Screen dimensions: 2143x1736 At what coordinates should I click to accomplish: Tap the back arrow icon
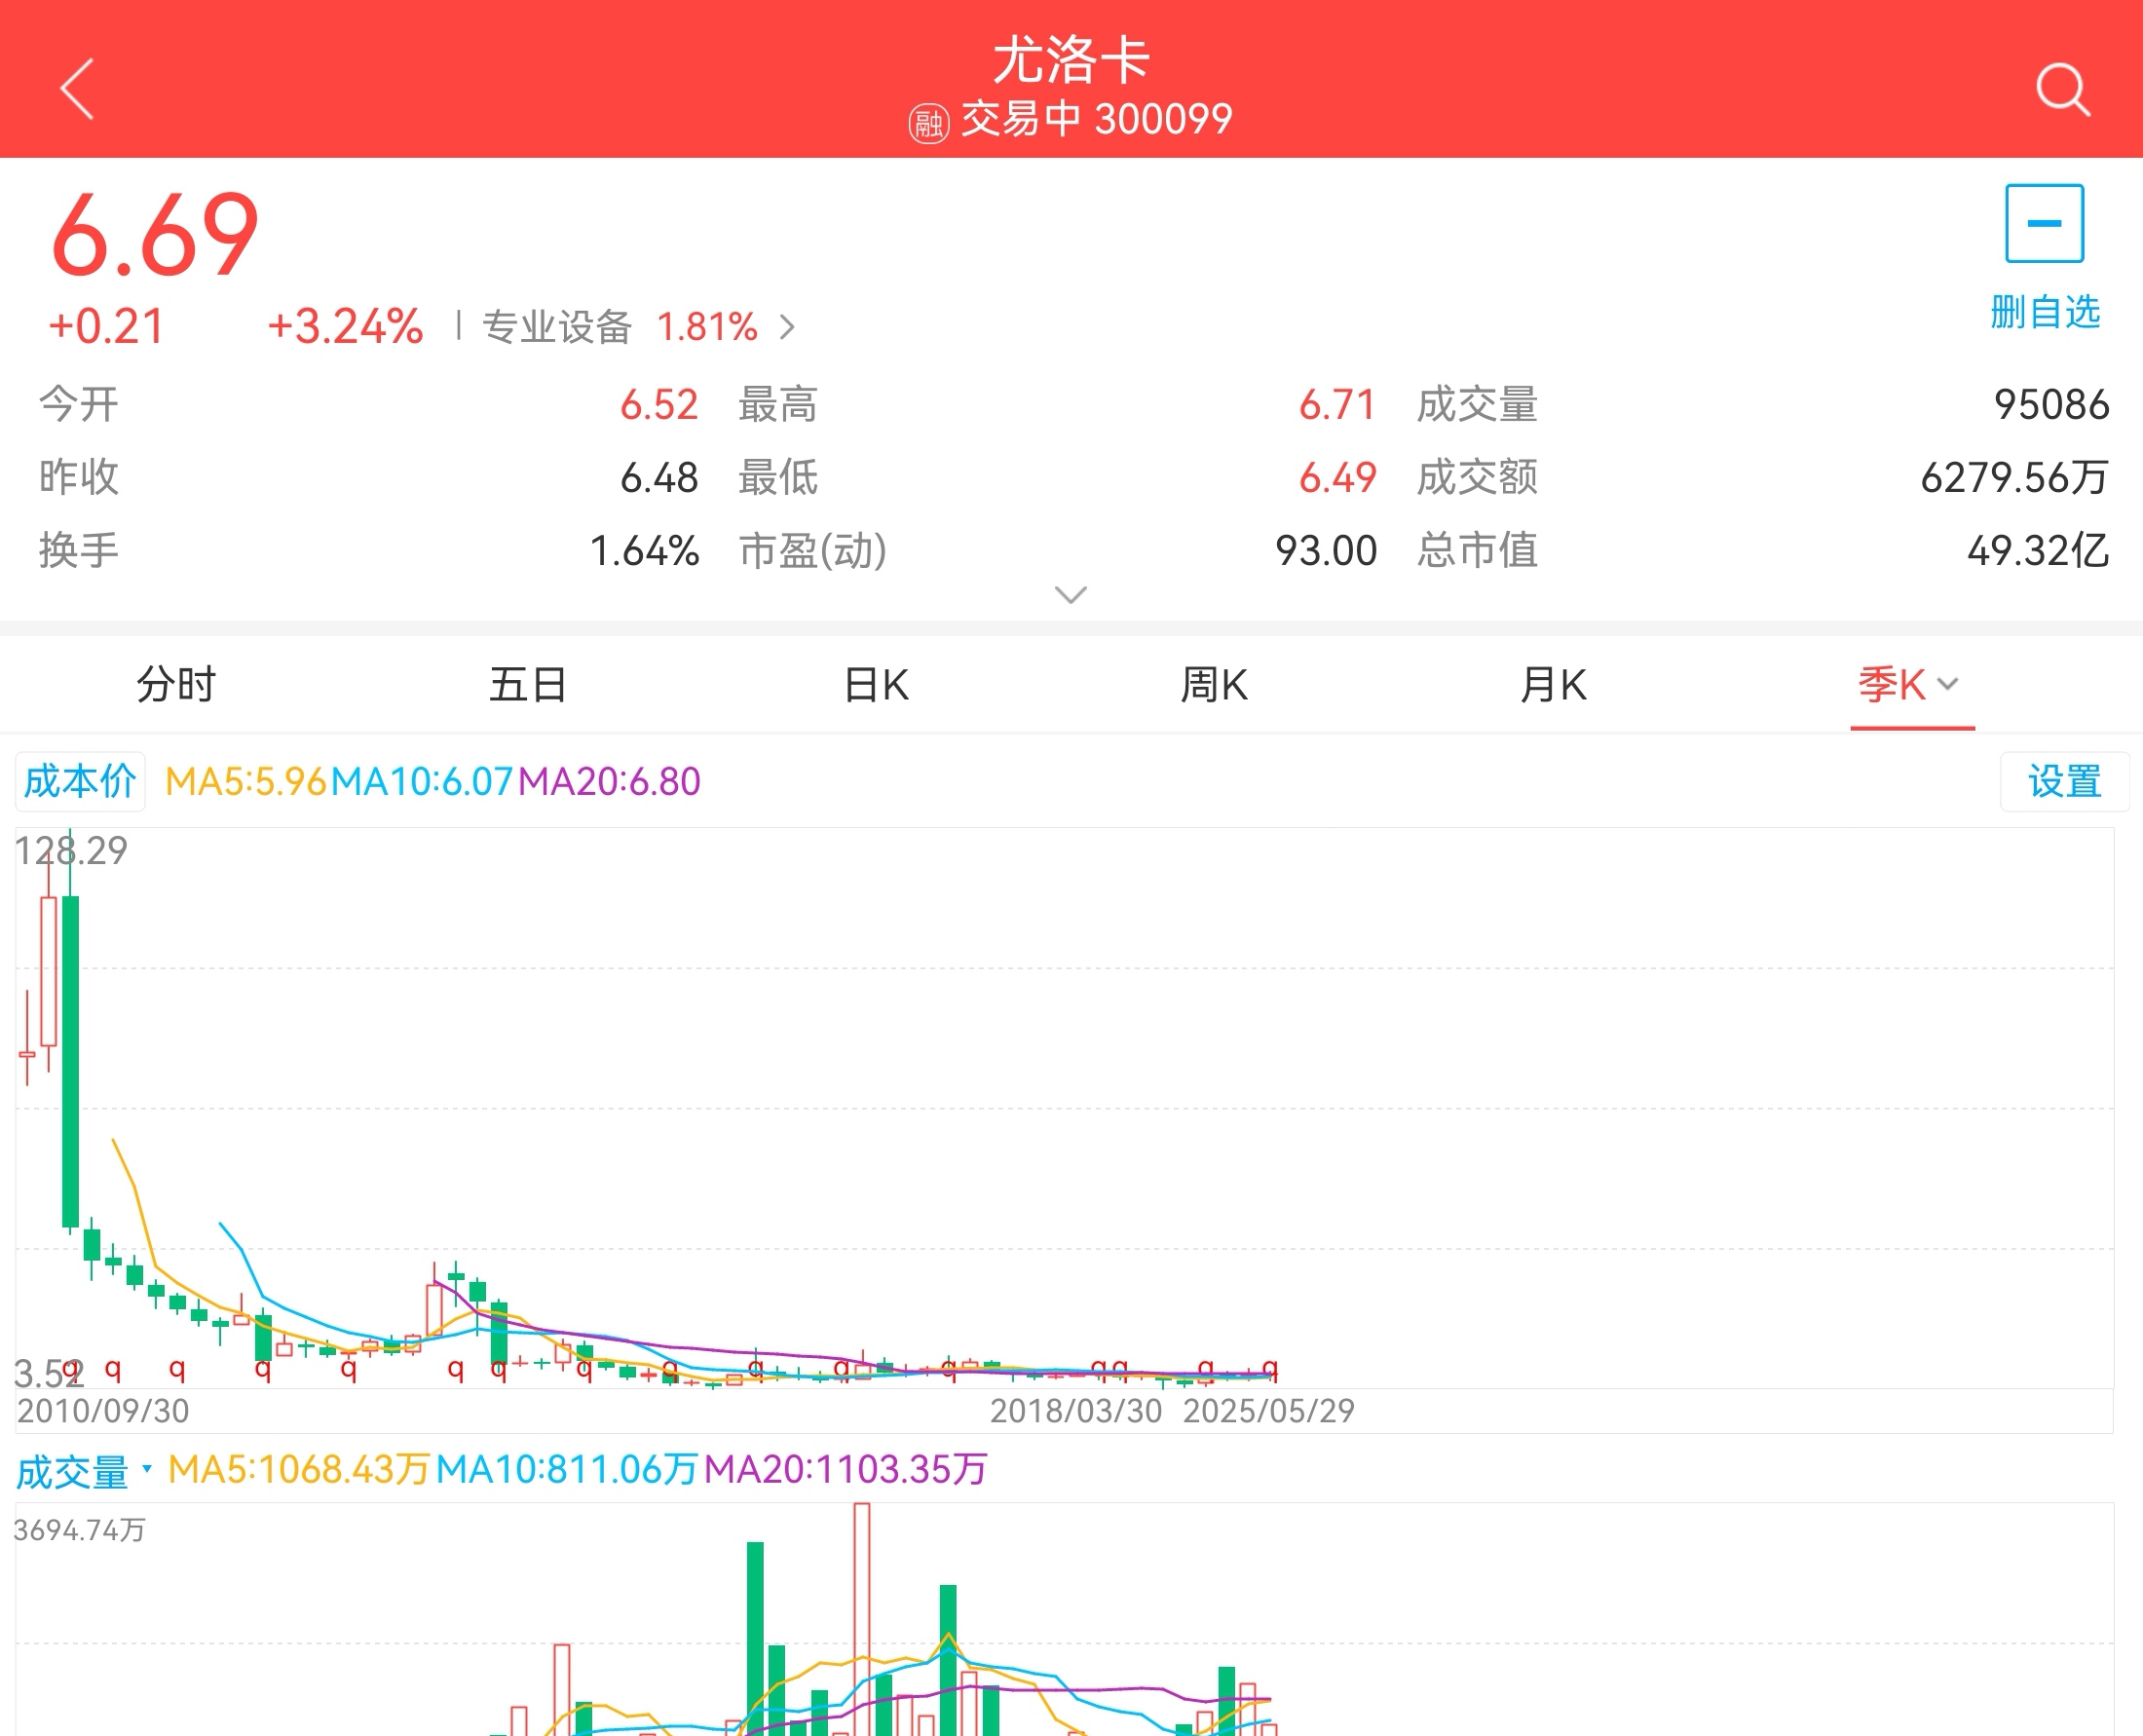tap(78, 89)
